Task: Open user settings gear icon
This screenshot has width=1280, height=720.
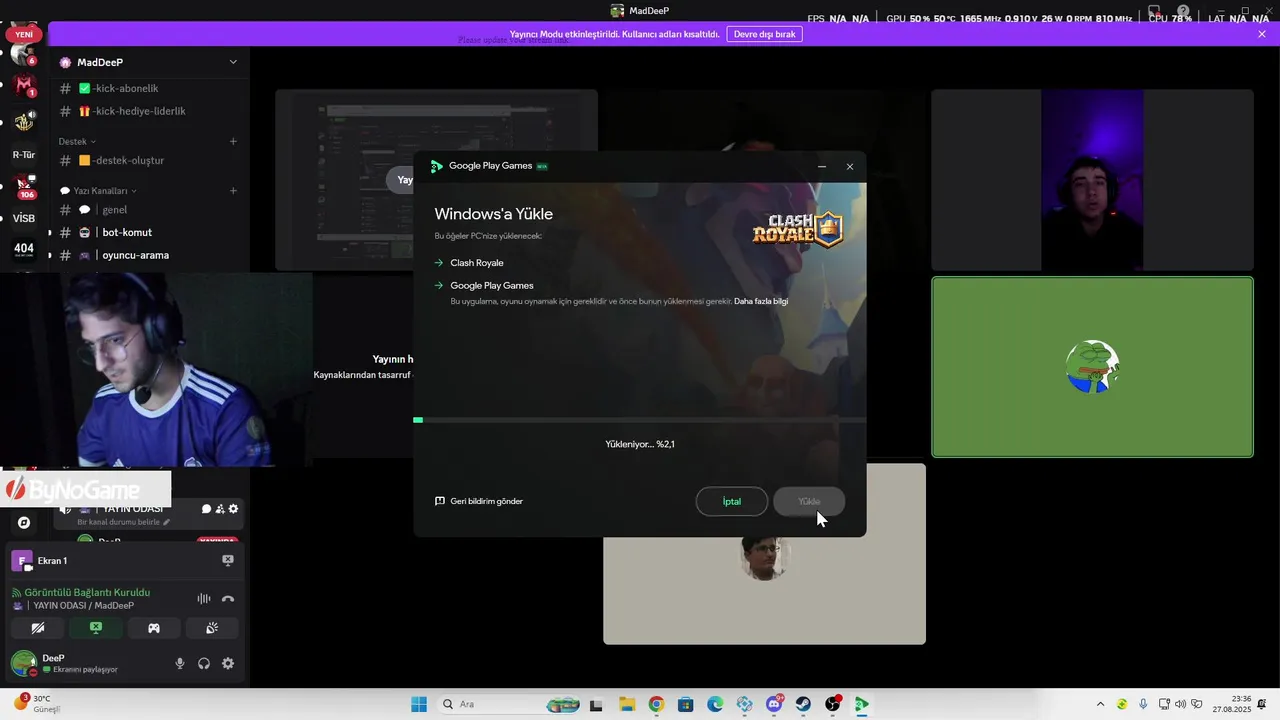Action: [228, 663]
